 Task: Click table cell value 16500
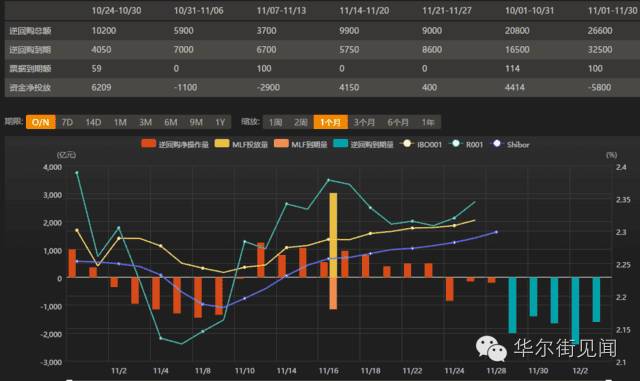517,50
